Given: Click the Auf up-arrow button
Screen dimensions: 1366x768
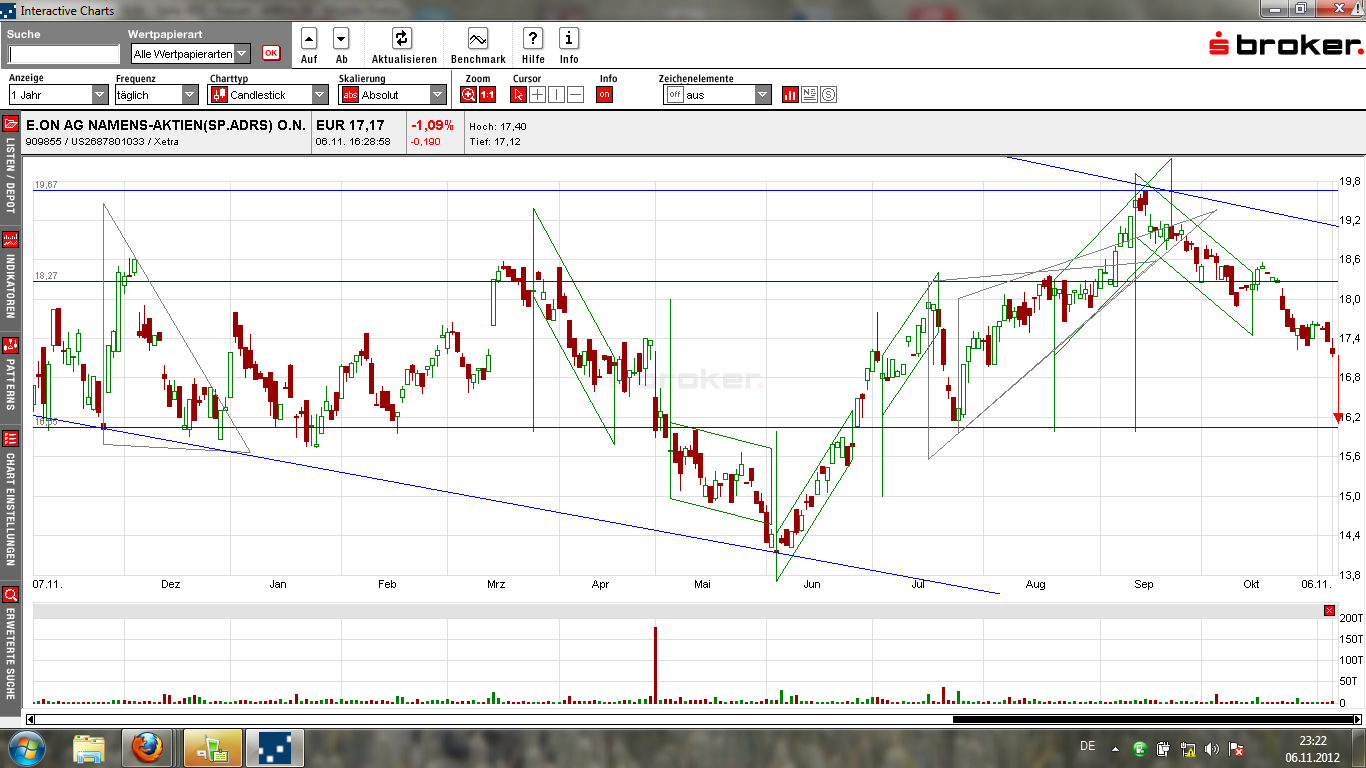Looking at the screenshot, I should [309, 39].
